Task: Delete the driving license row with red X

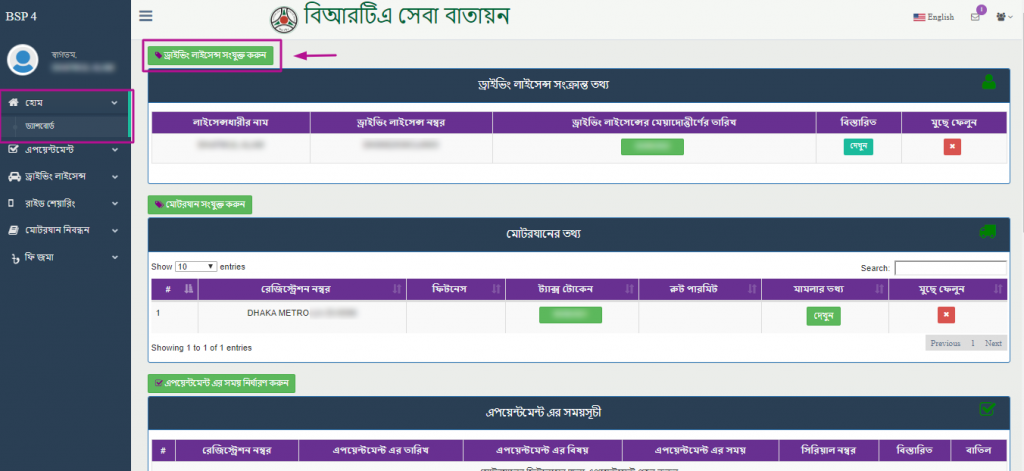Action: (x=952, y=146)
